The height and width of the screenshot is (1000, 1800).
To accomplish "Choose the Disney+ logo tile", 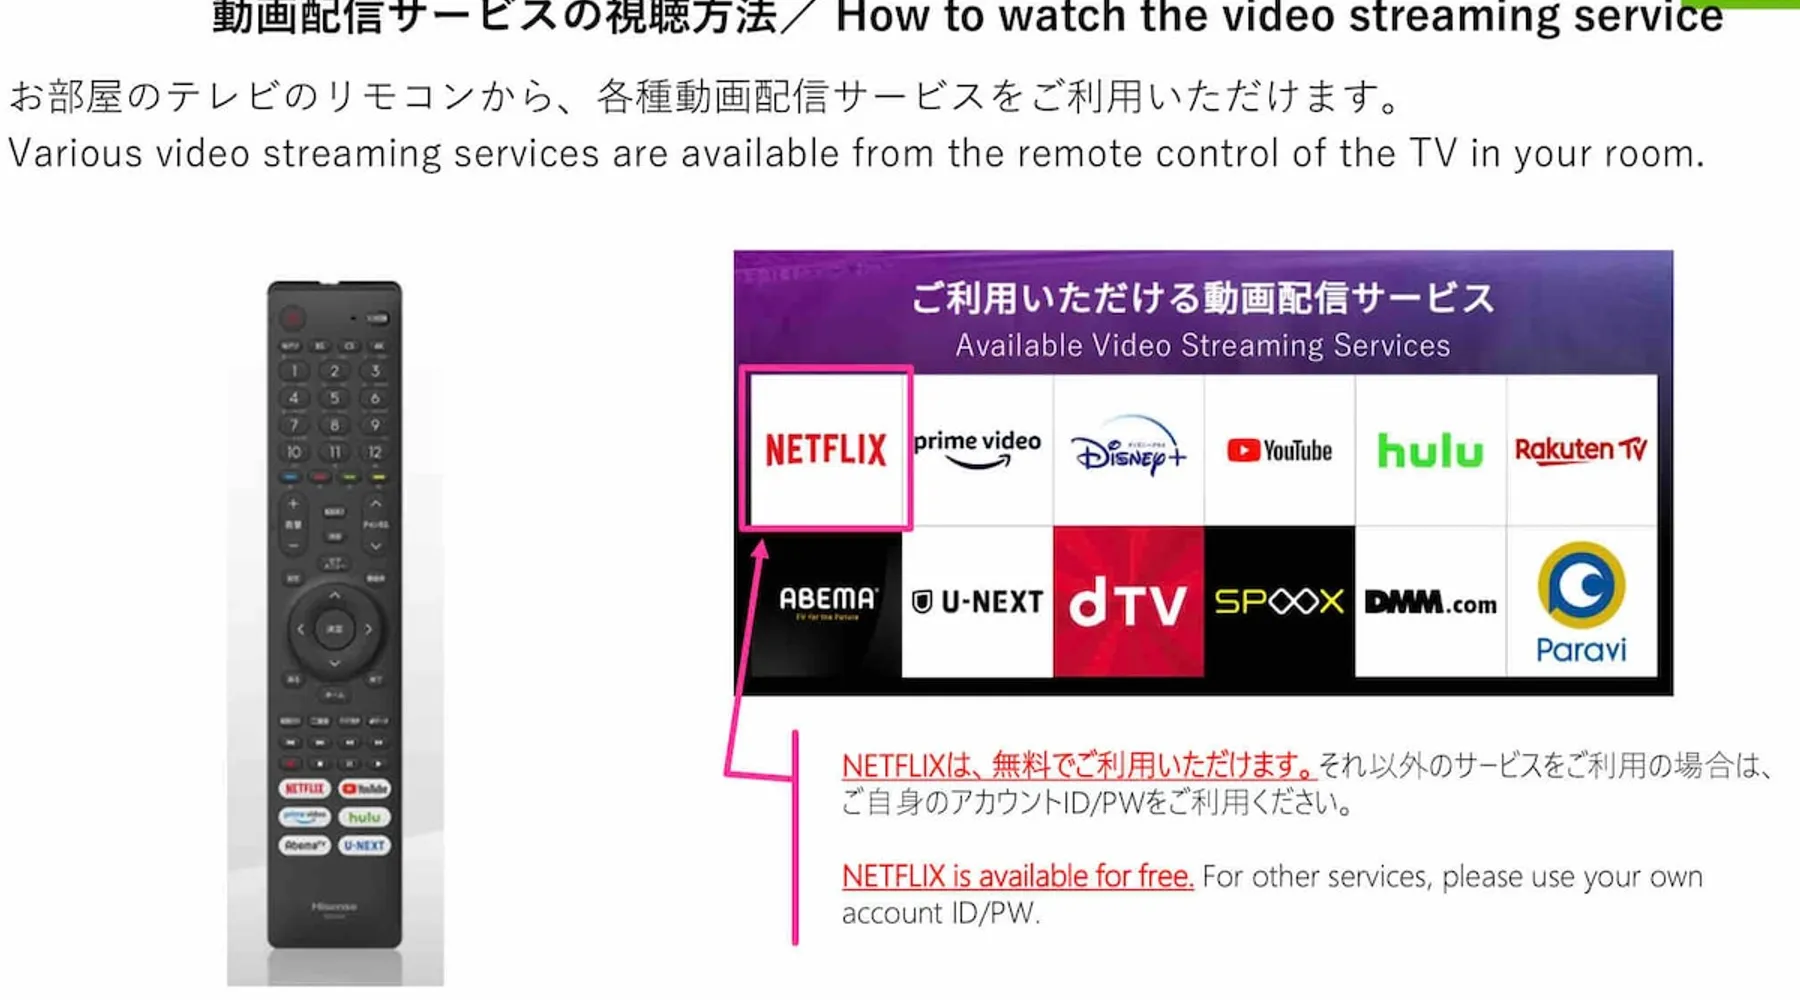I will pos(1128,449).
